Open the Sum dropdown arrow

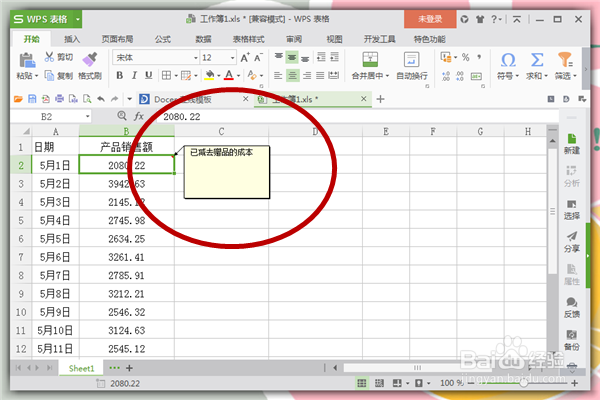pyautogui.click(x=546, y=76)
